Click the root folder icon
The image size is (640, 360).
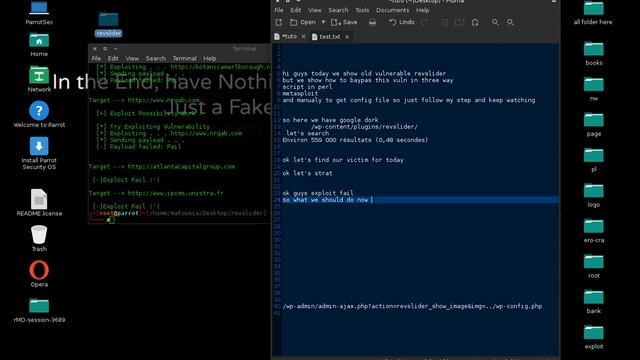pyautogui.click(x=593, y=266)
